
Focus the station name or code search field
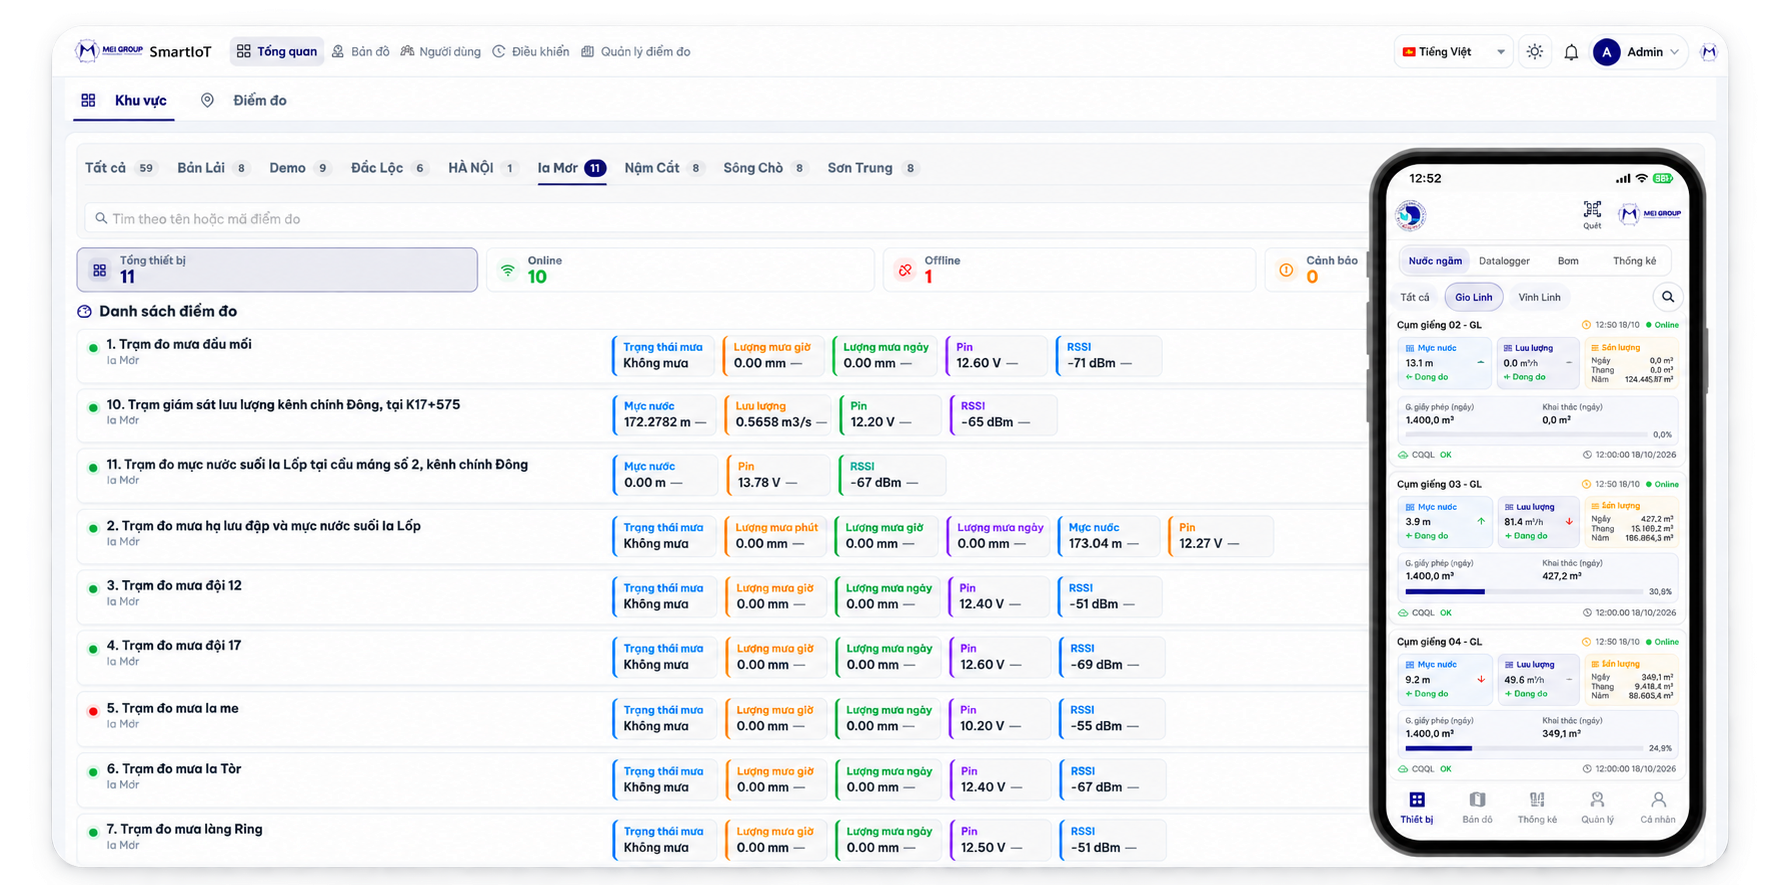click(x=725, y=218)
